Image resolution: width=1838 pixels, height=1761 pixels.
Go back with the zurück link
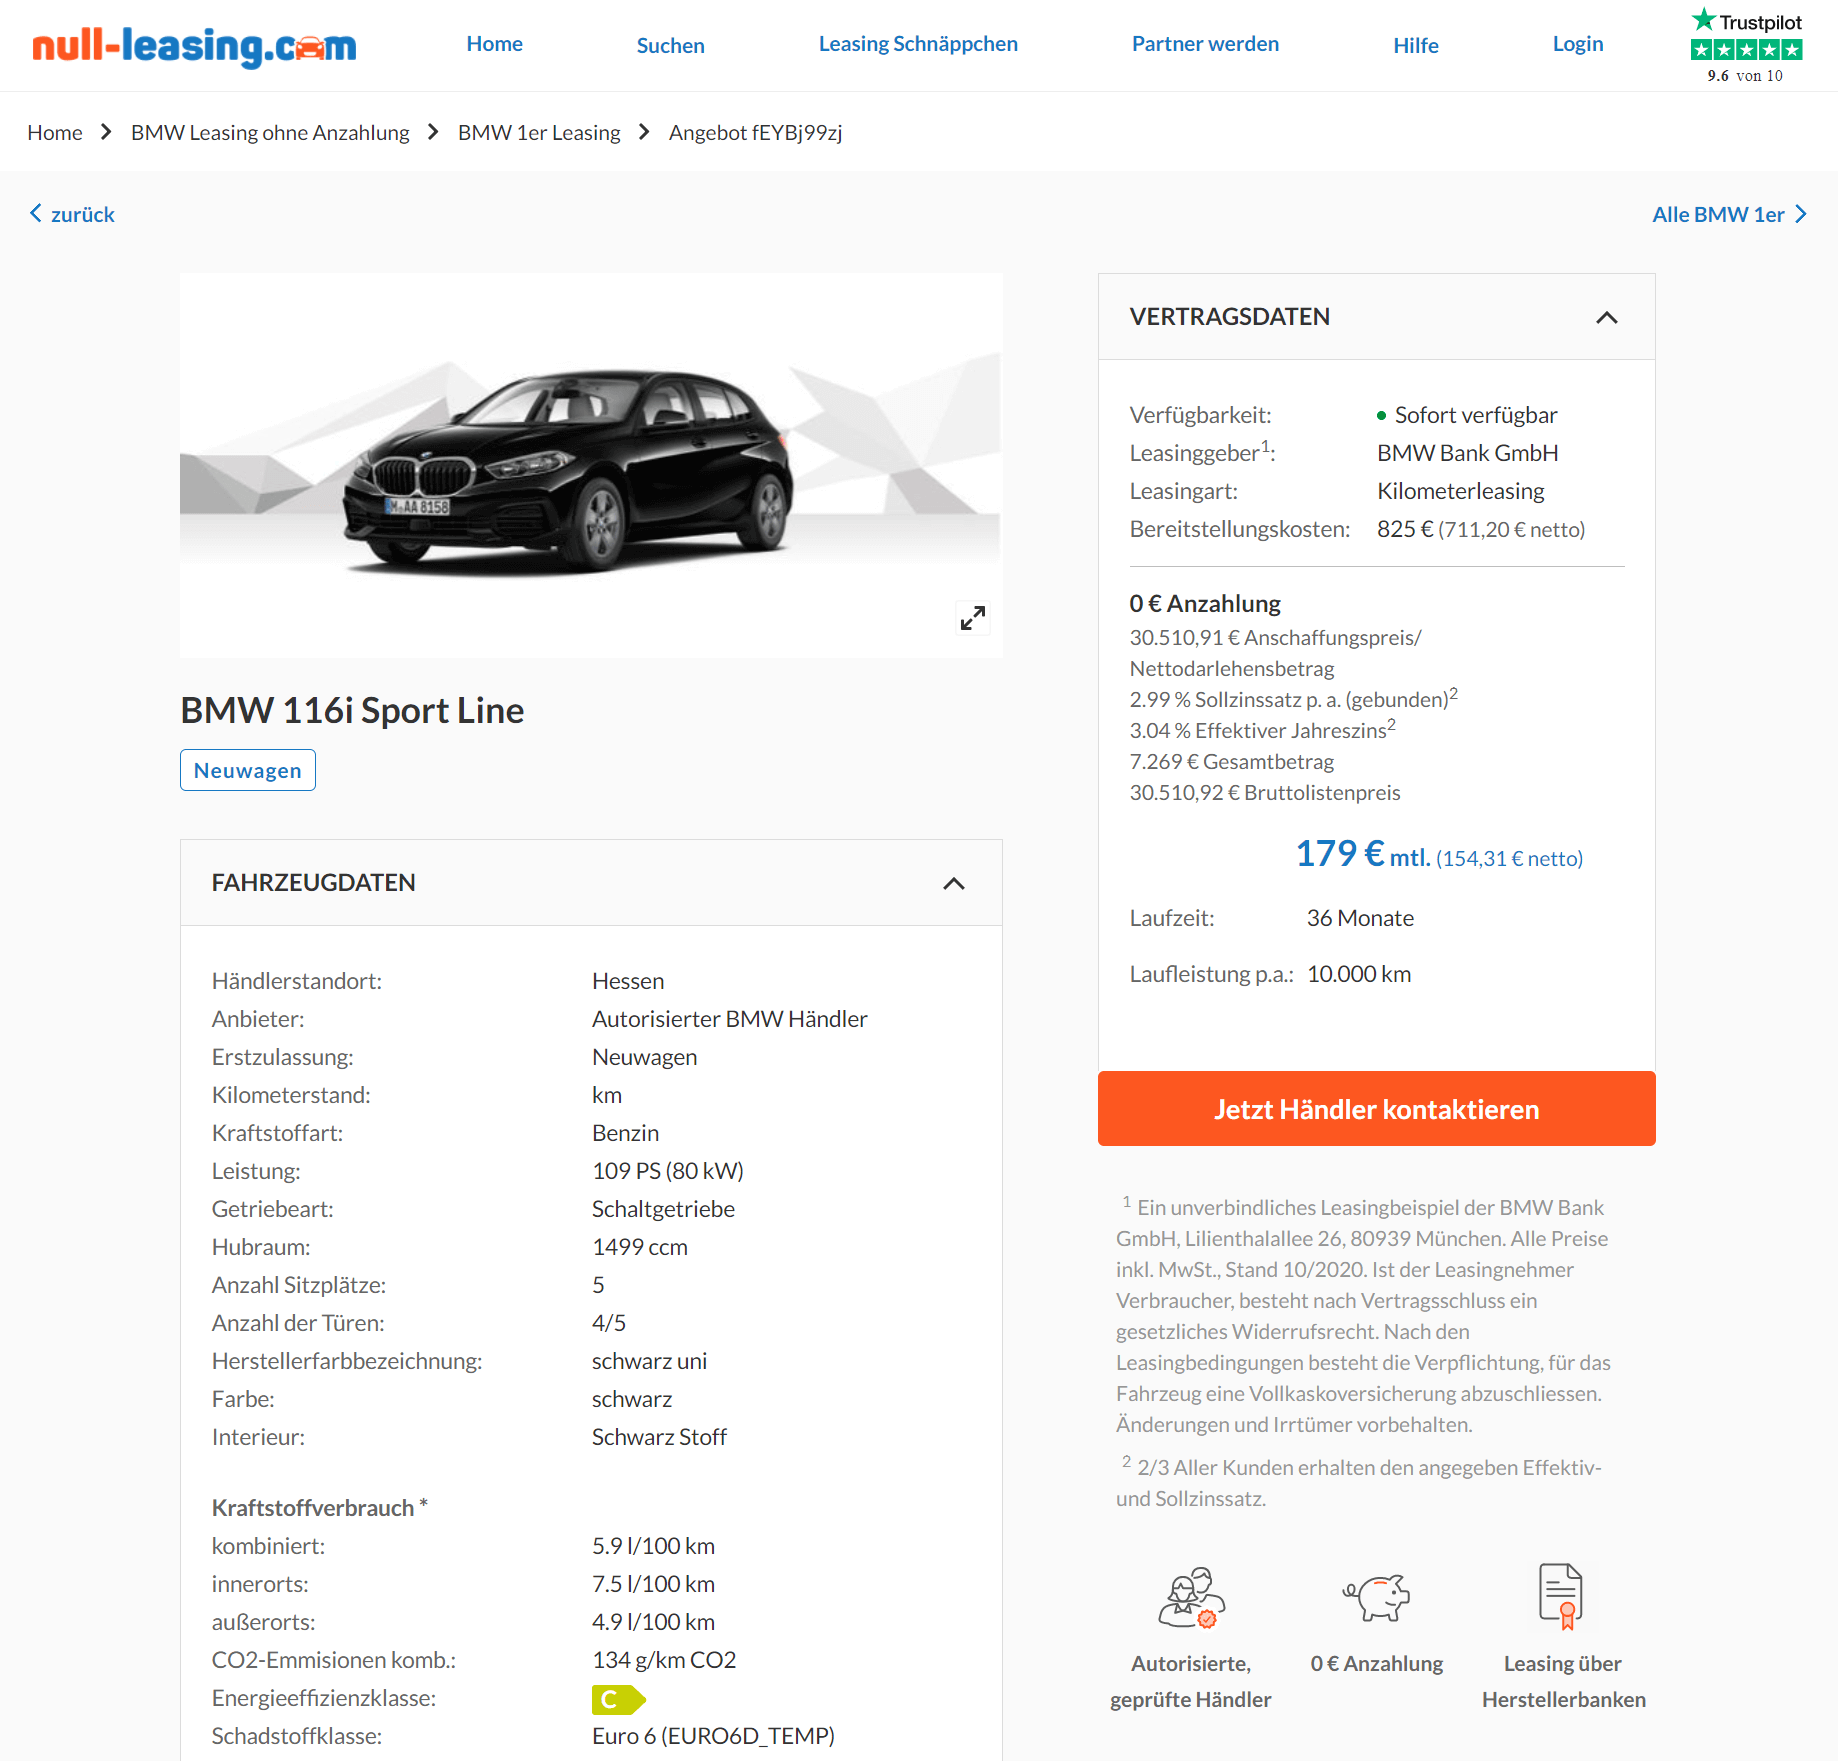tap(72, 214)
